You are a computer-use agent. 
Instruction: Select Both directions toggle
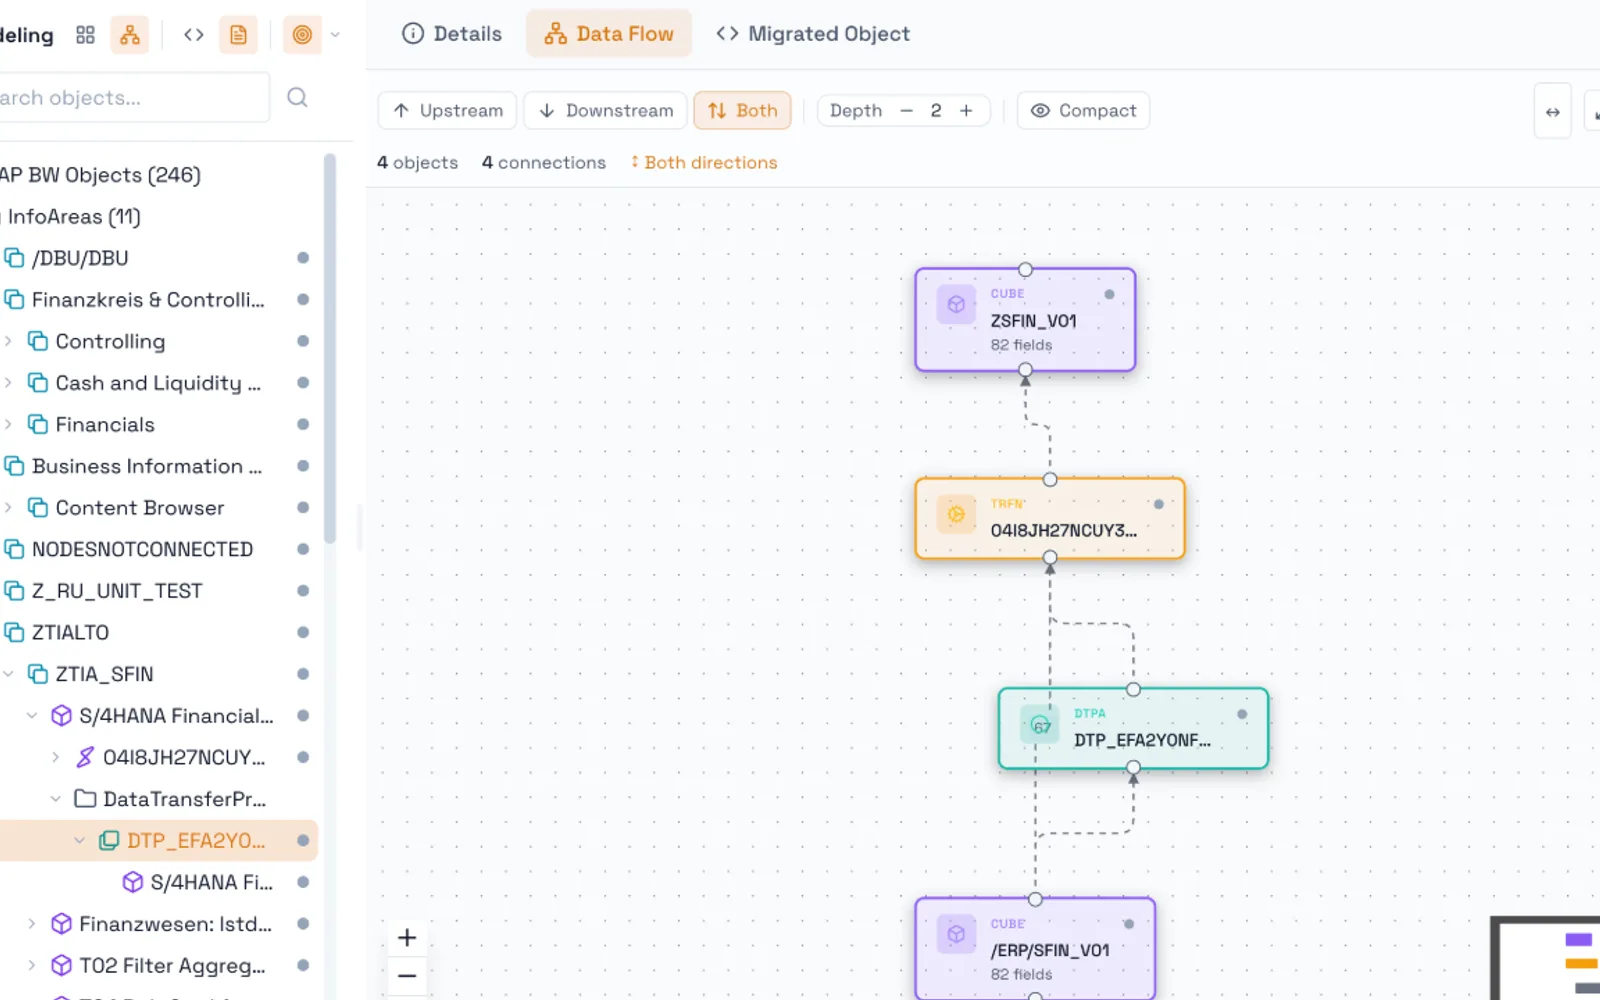pos(742,110)
